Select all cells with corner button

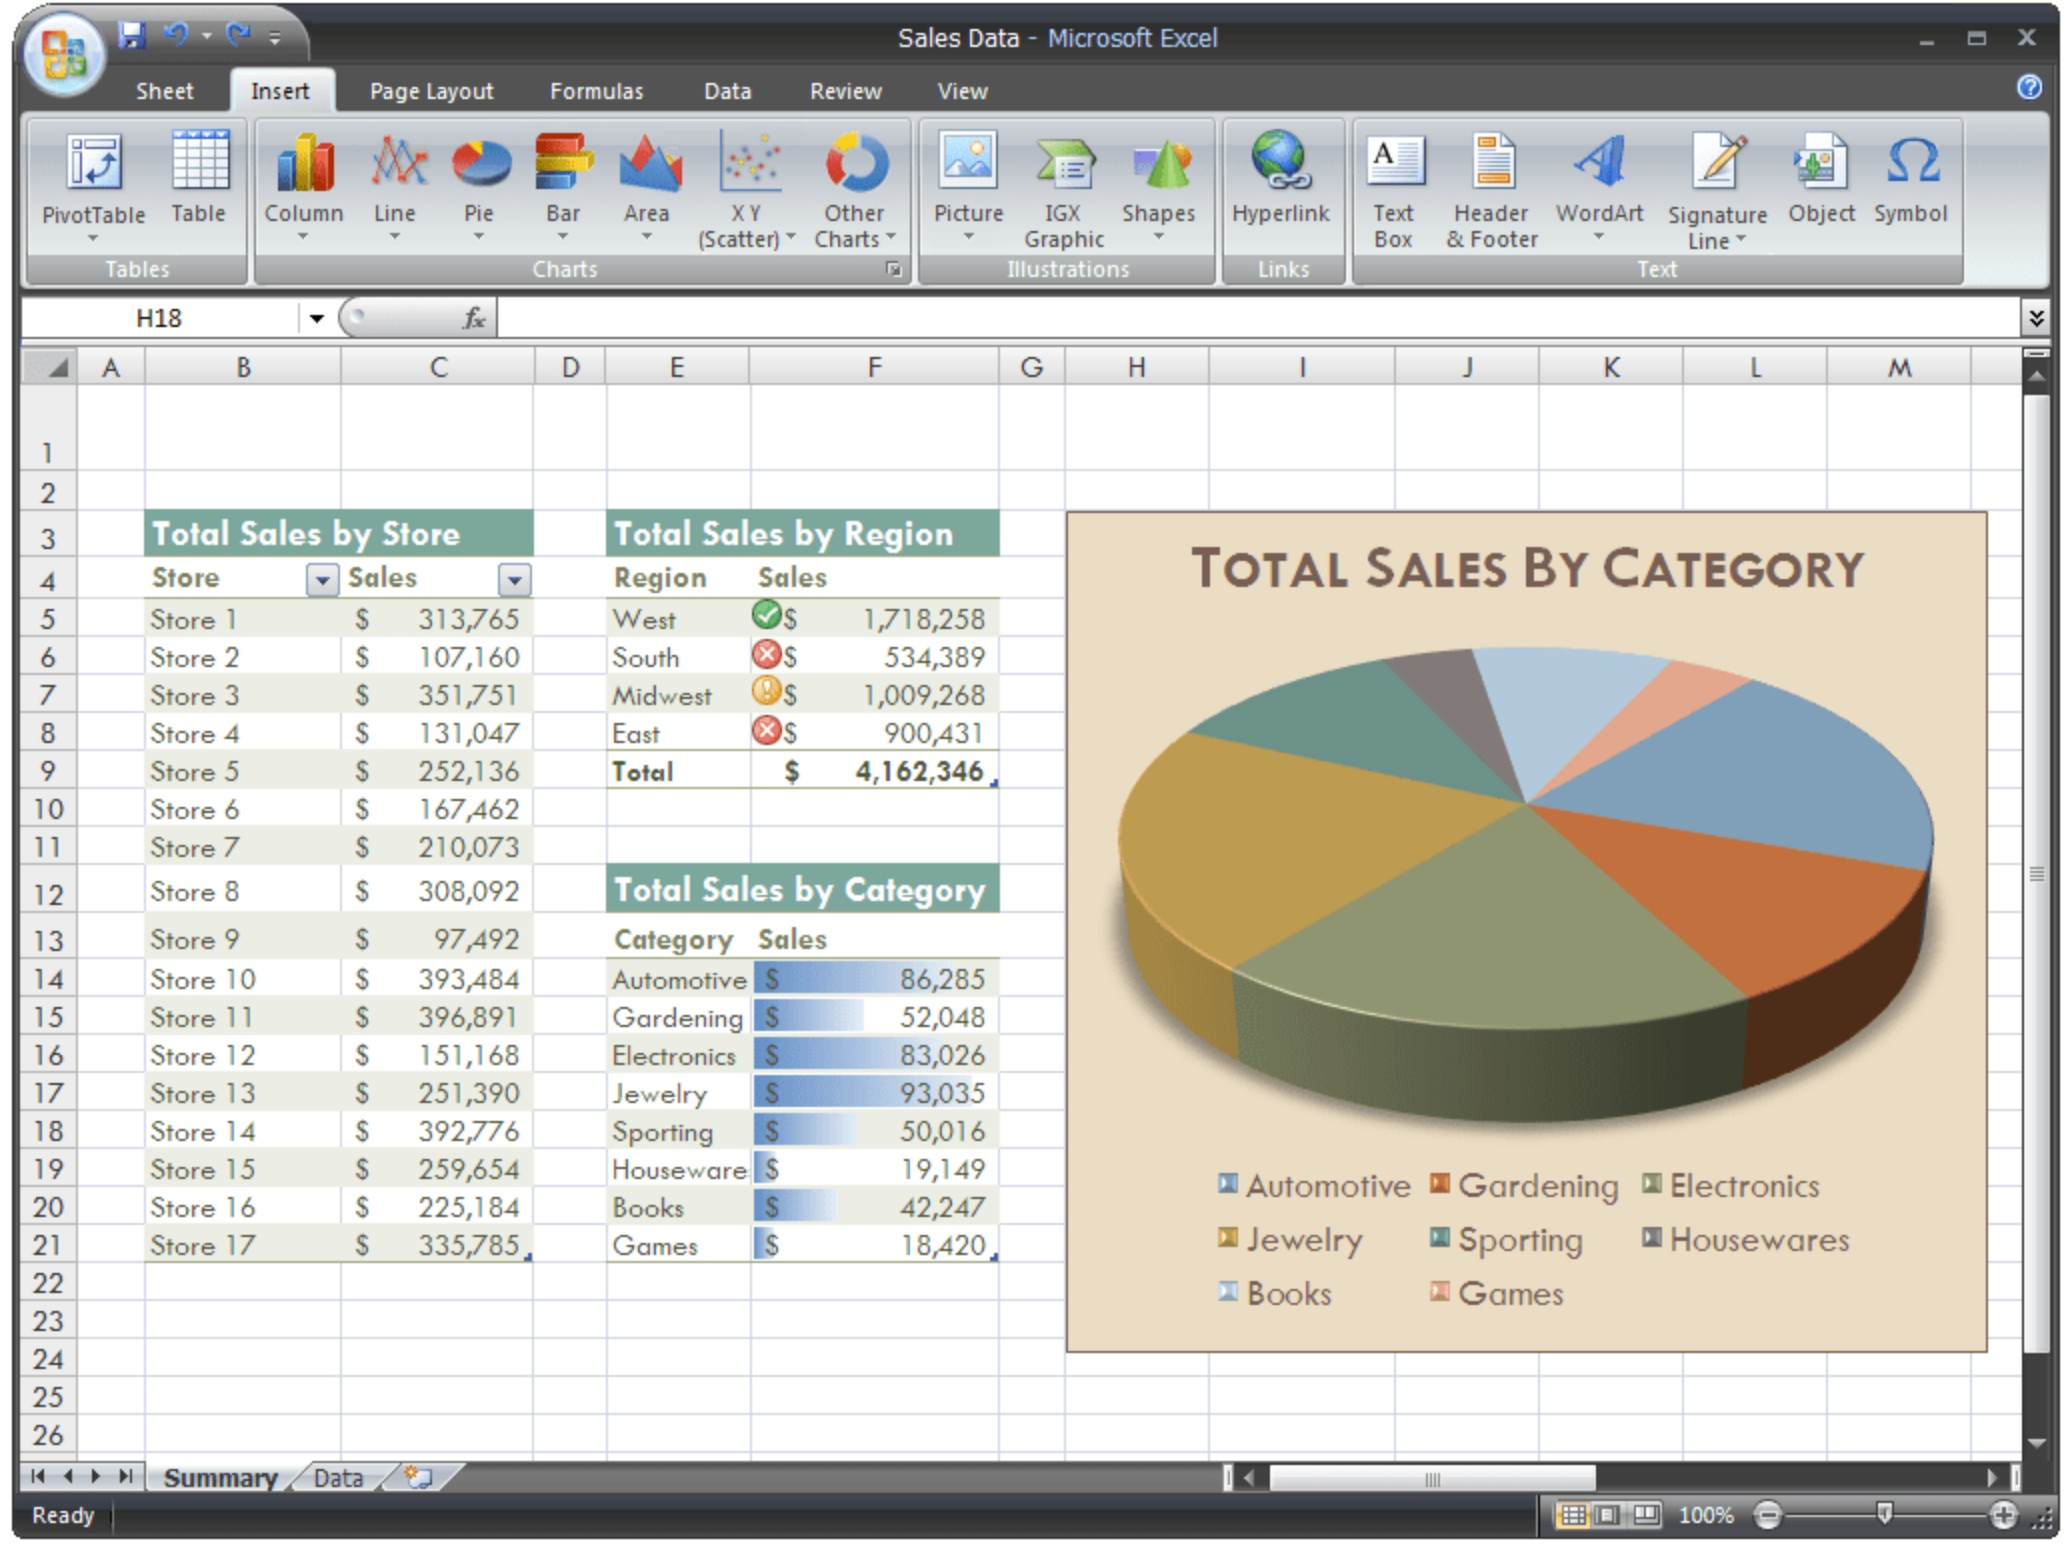50,367
